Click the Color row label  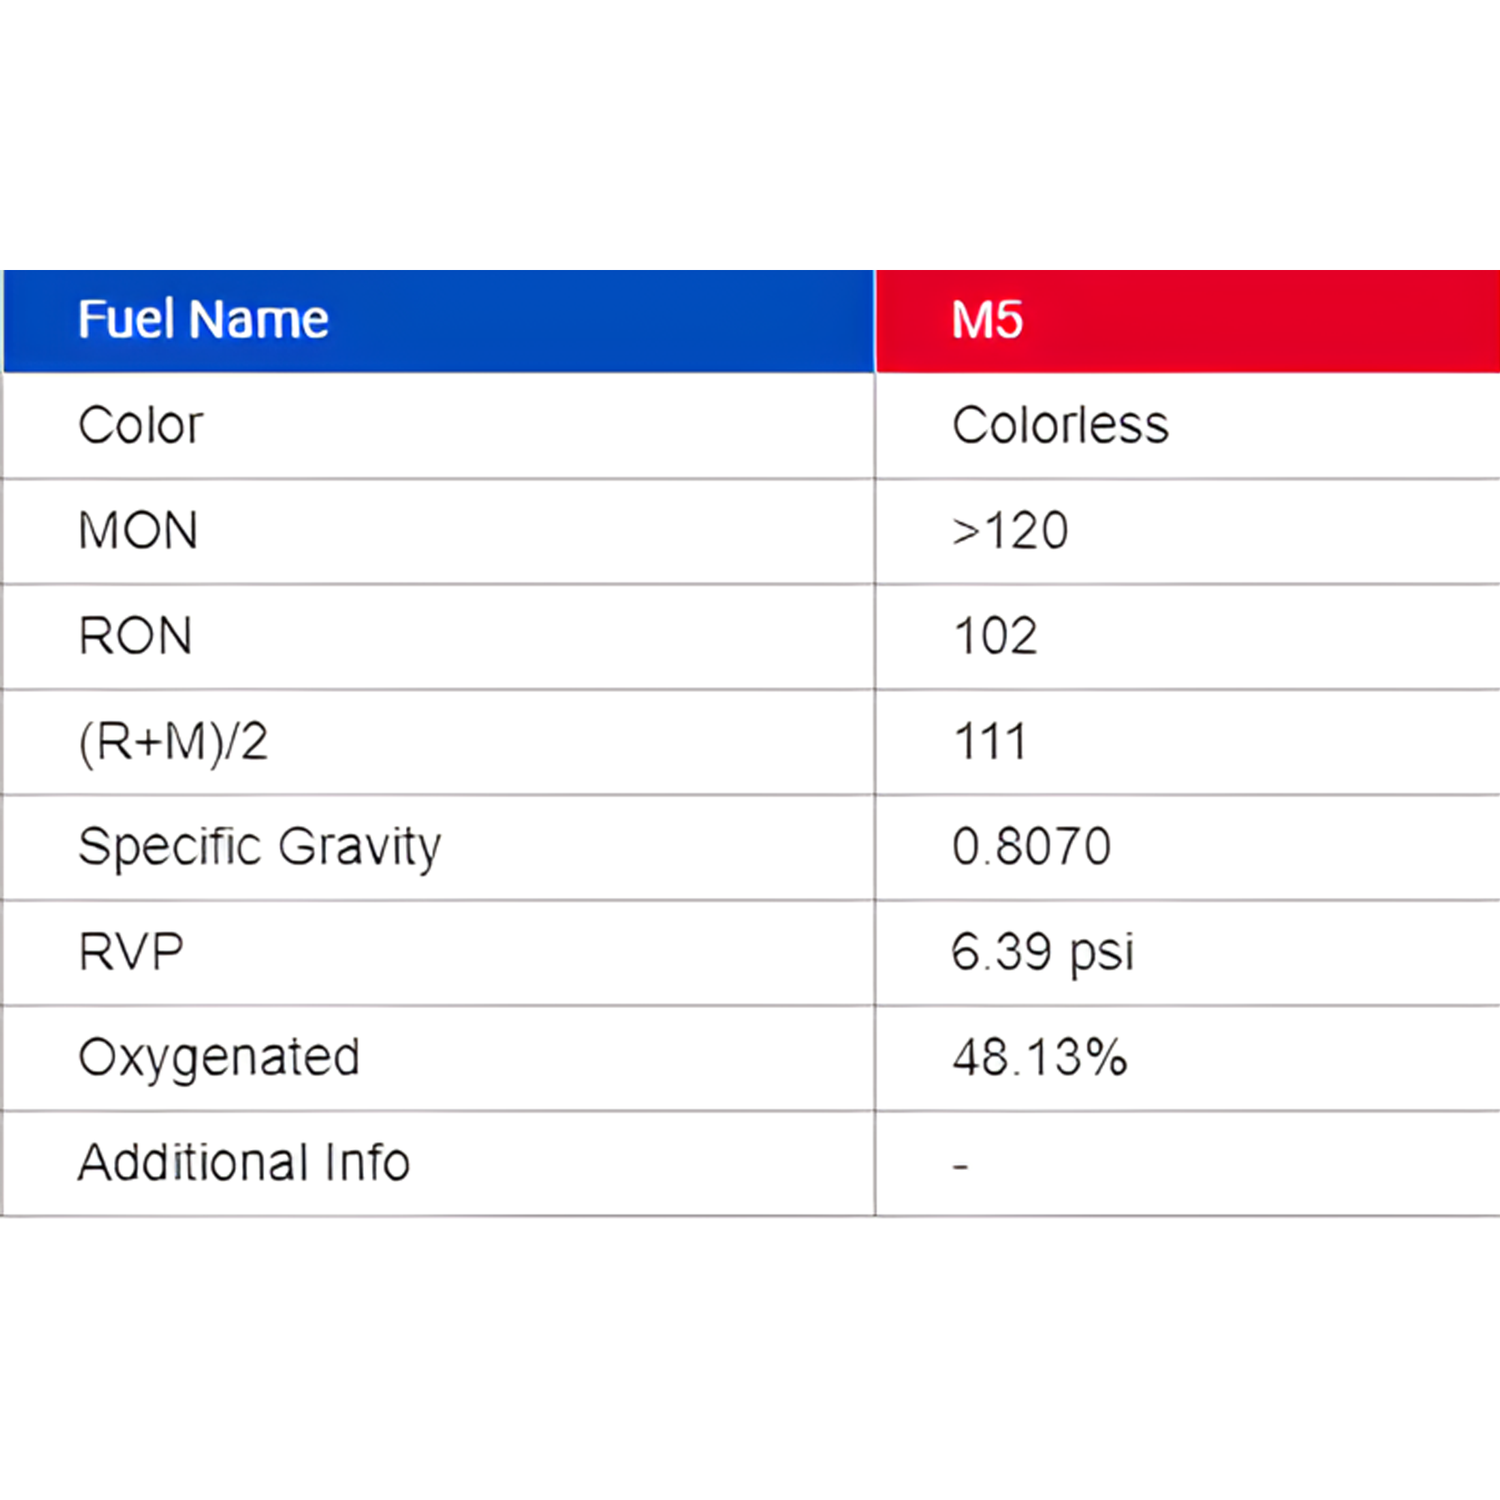point(141,426)
